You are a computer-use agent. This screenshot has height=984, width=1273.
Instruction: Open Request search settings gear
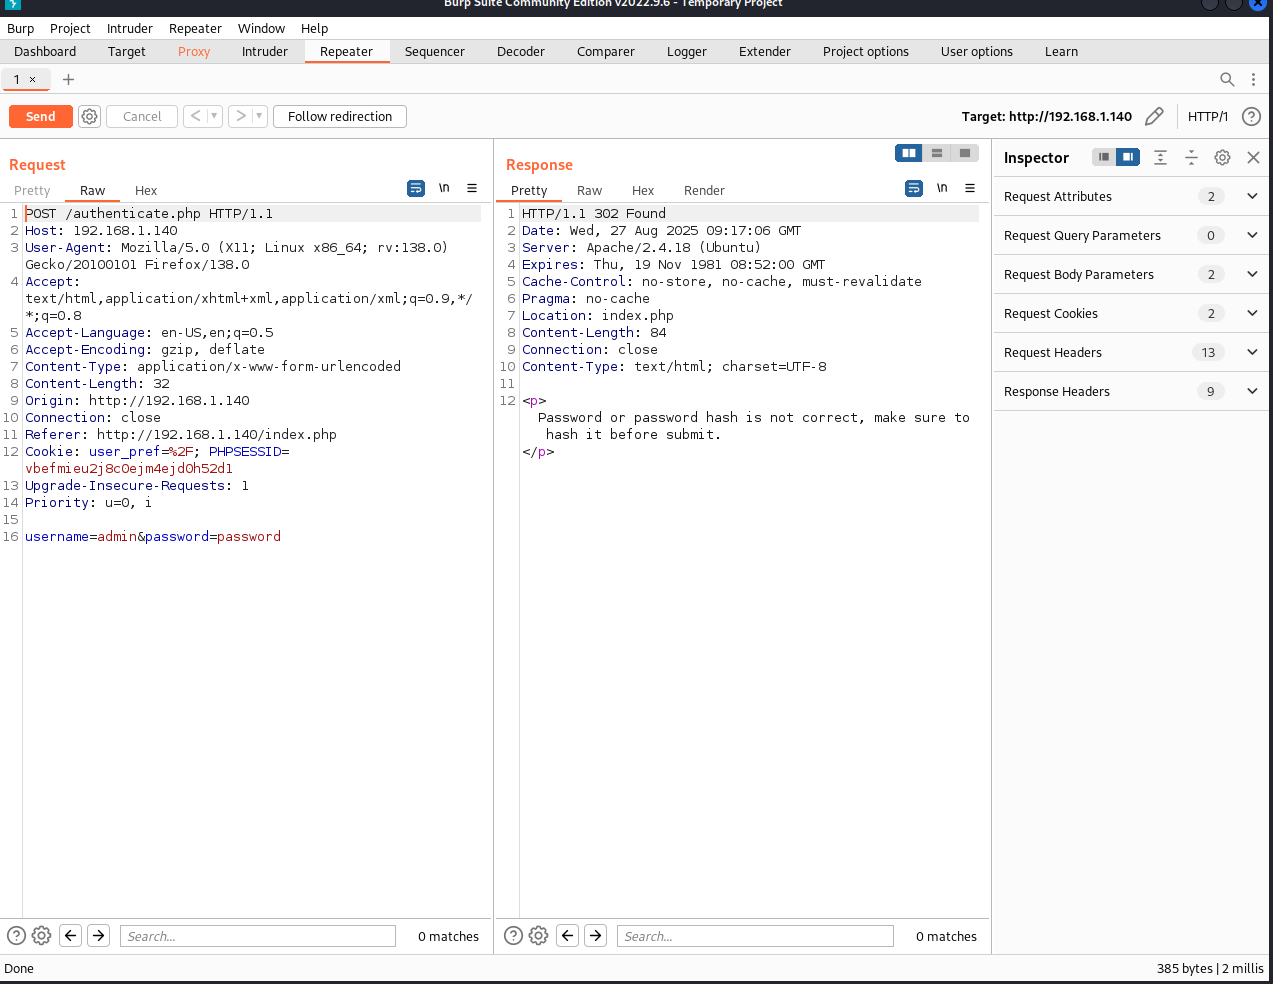coord(41,936)
